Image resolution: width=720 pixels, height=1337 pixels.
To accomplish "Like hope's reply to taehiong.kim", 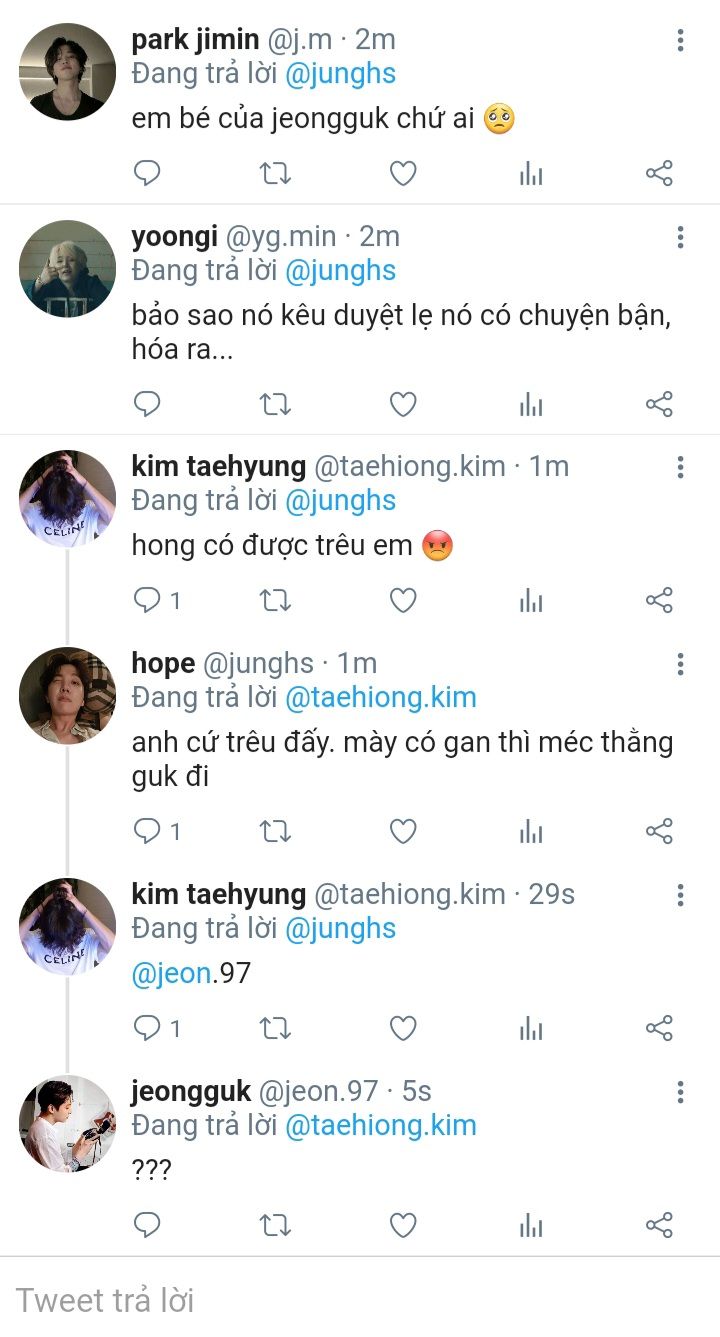I will (x=402, y=831).
